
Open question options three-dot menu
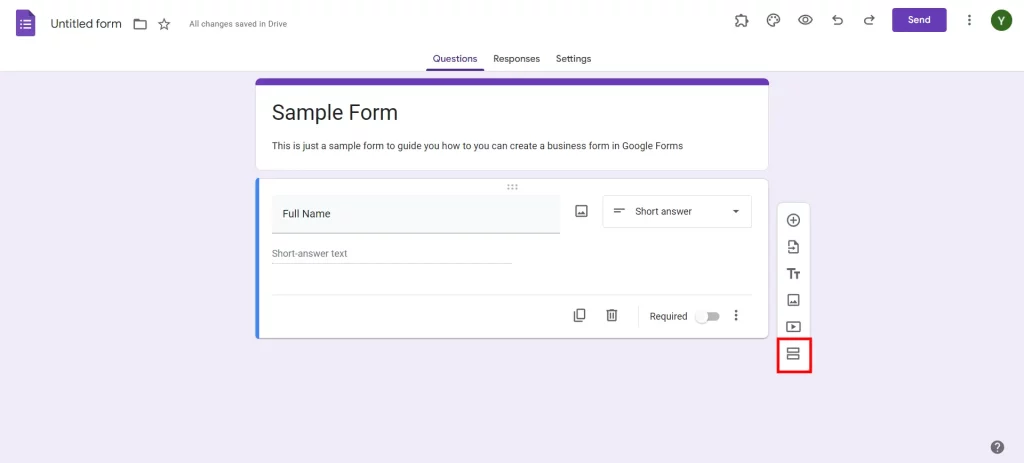coord(736,315)
